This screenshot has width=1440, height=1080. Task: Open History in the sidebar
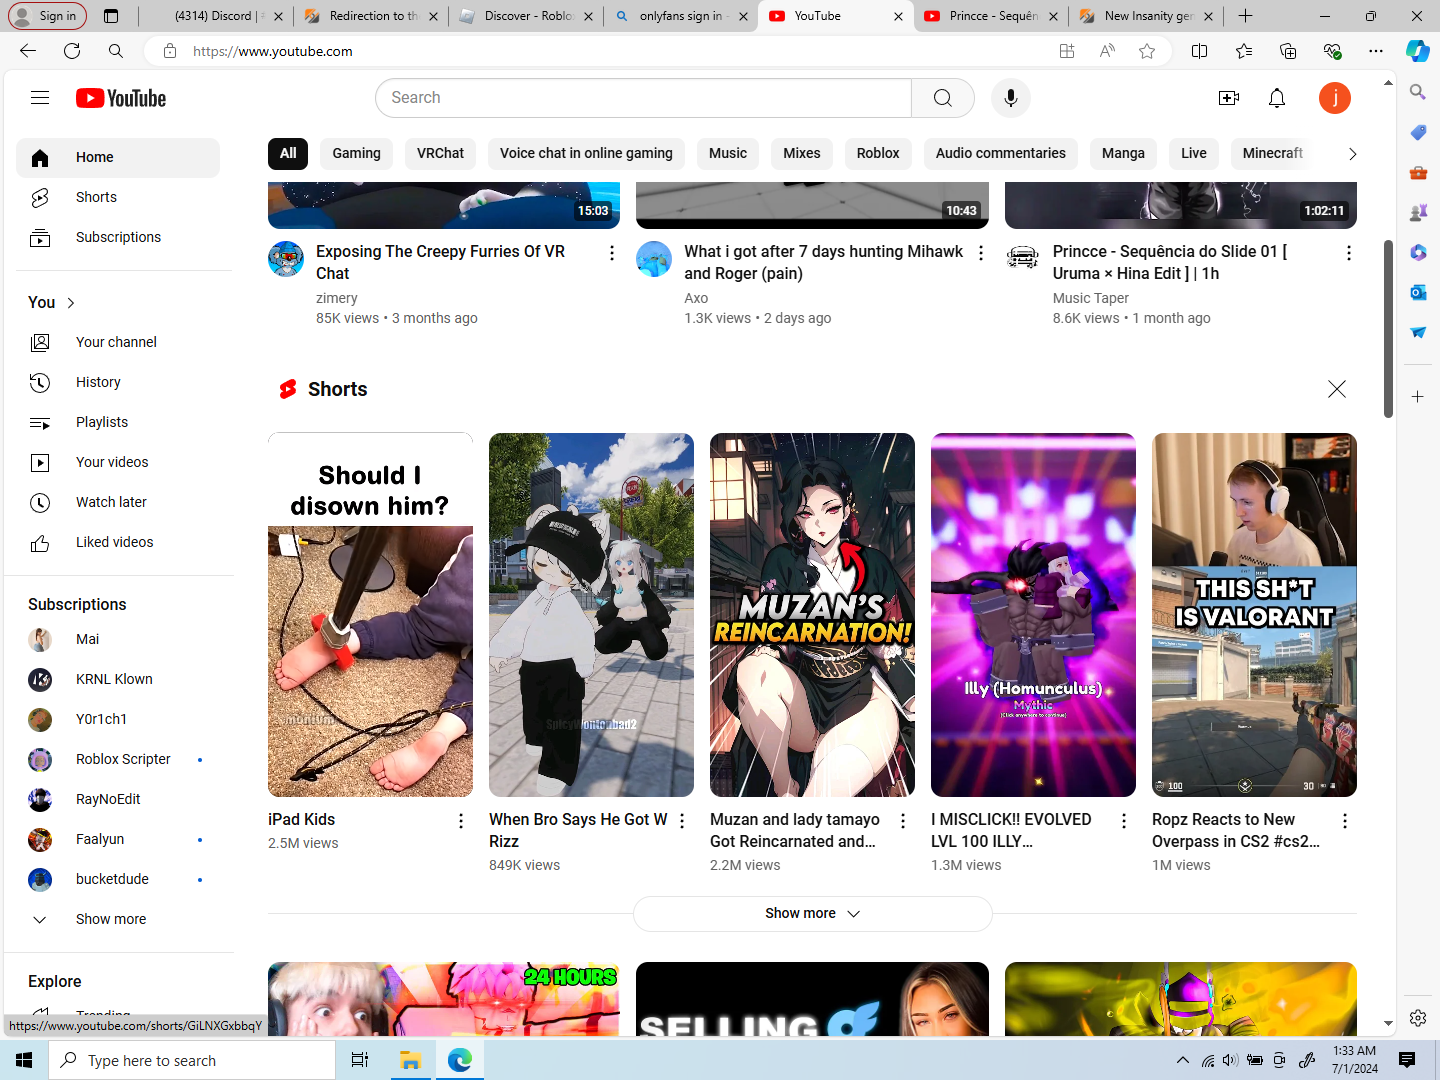pos(118,382)
